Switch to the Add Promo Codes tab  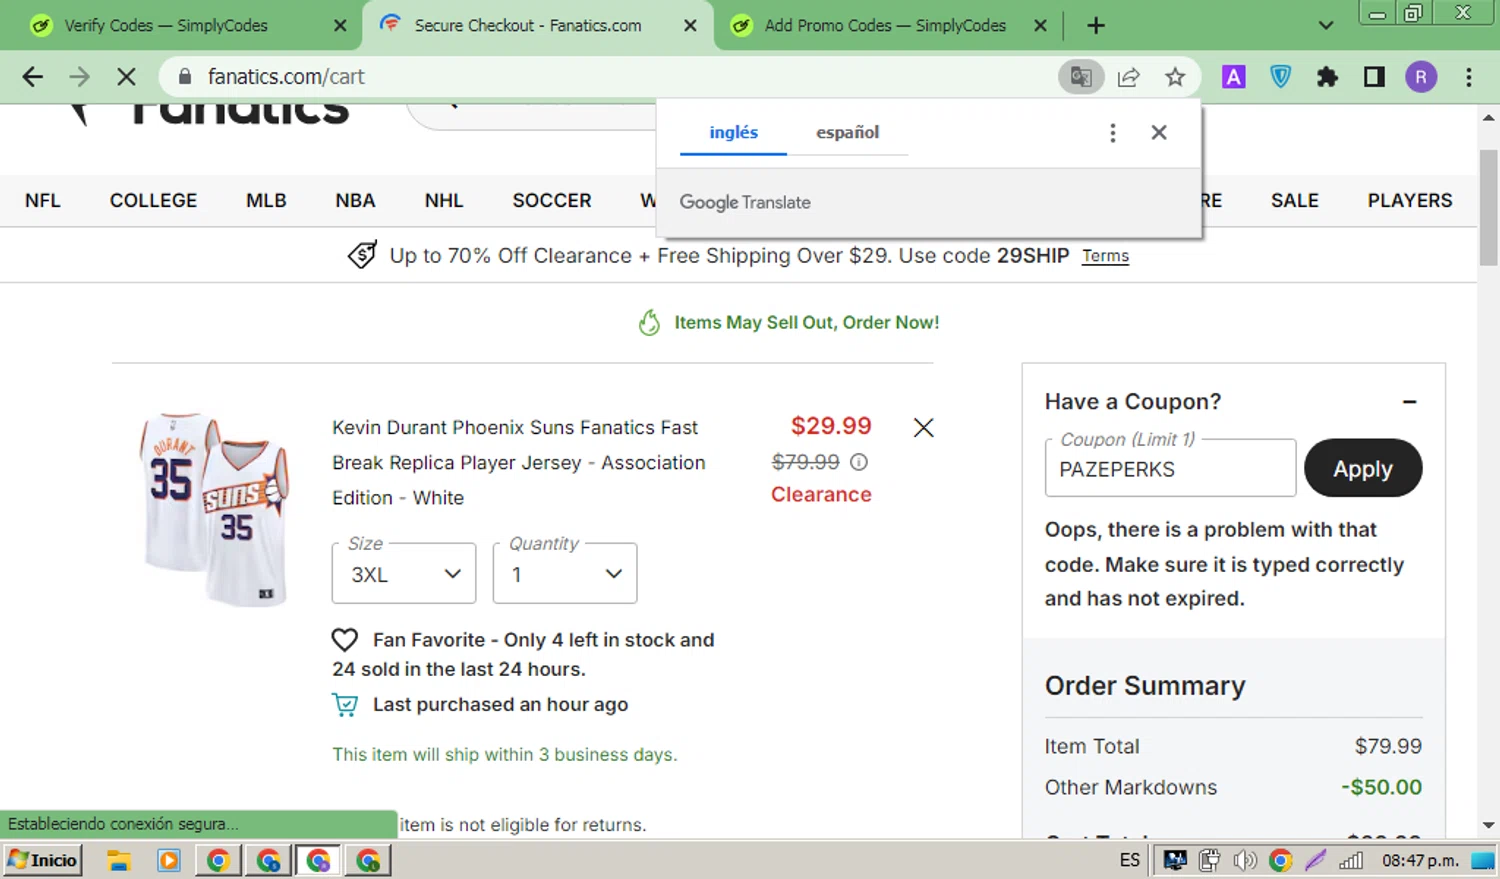point(885,26)
